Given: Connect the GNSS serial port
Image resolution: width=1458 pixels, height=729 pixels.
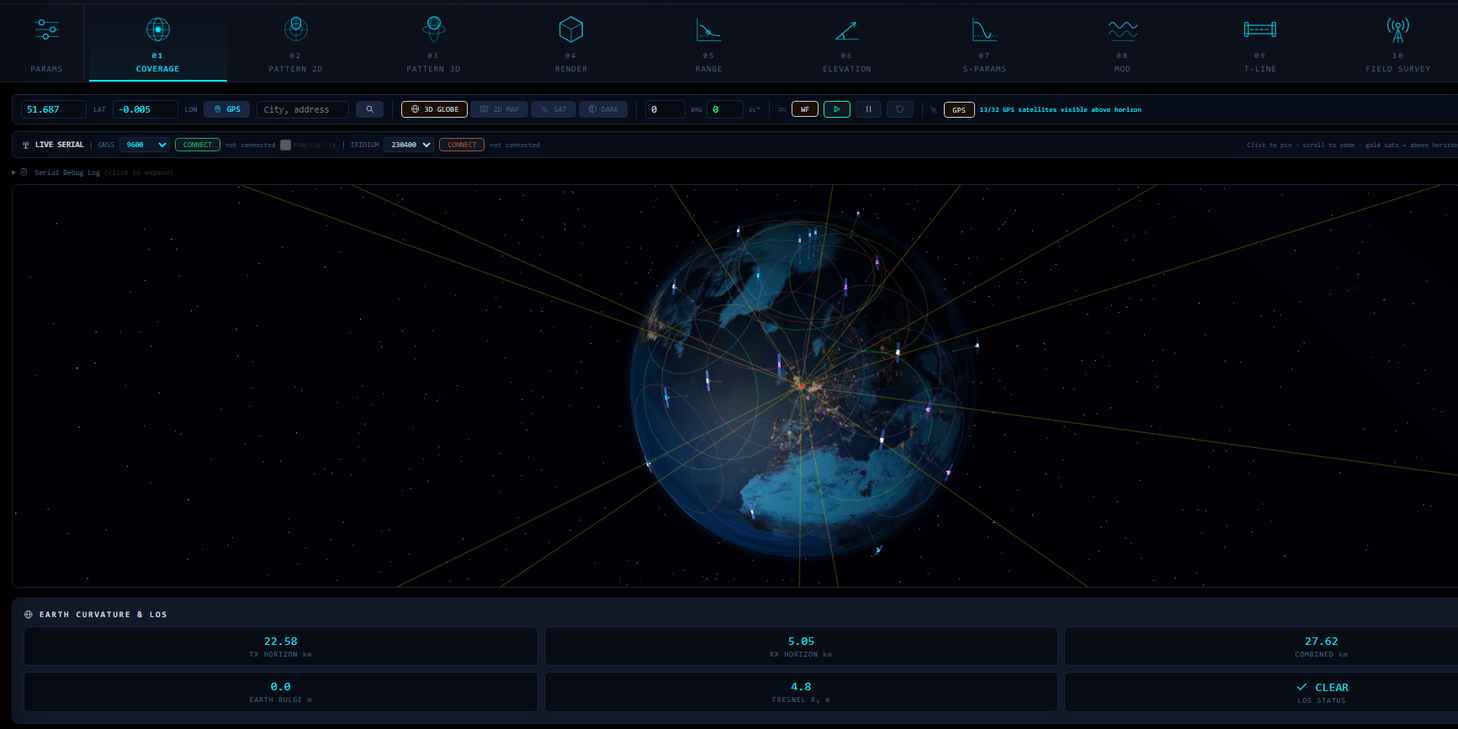Looking at the screenshot, I should [x=197, y=145].
